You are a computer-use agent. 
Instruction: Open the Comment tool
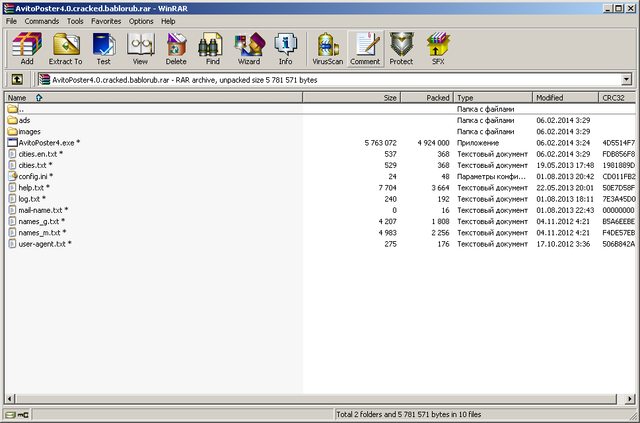pyautogui.click(x=365, y=49)
